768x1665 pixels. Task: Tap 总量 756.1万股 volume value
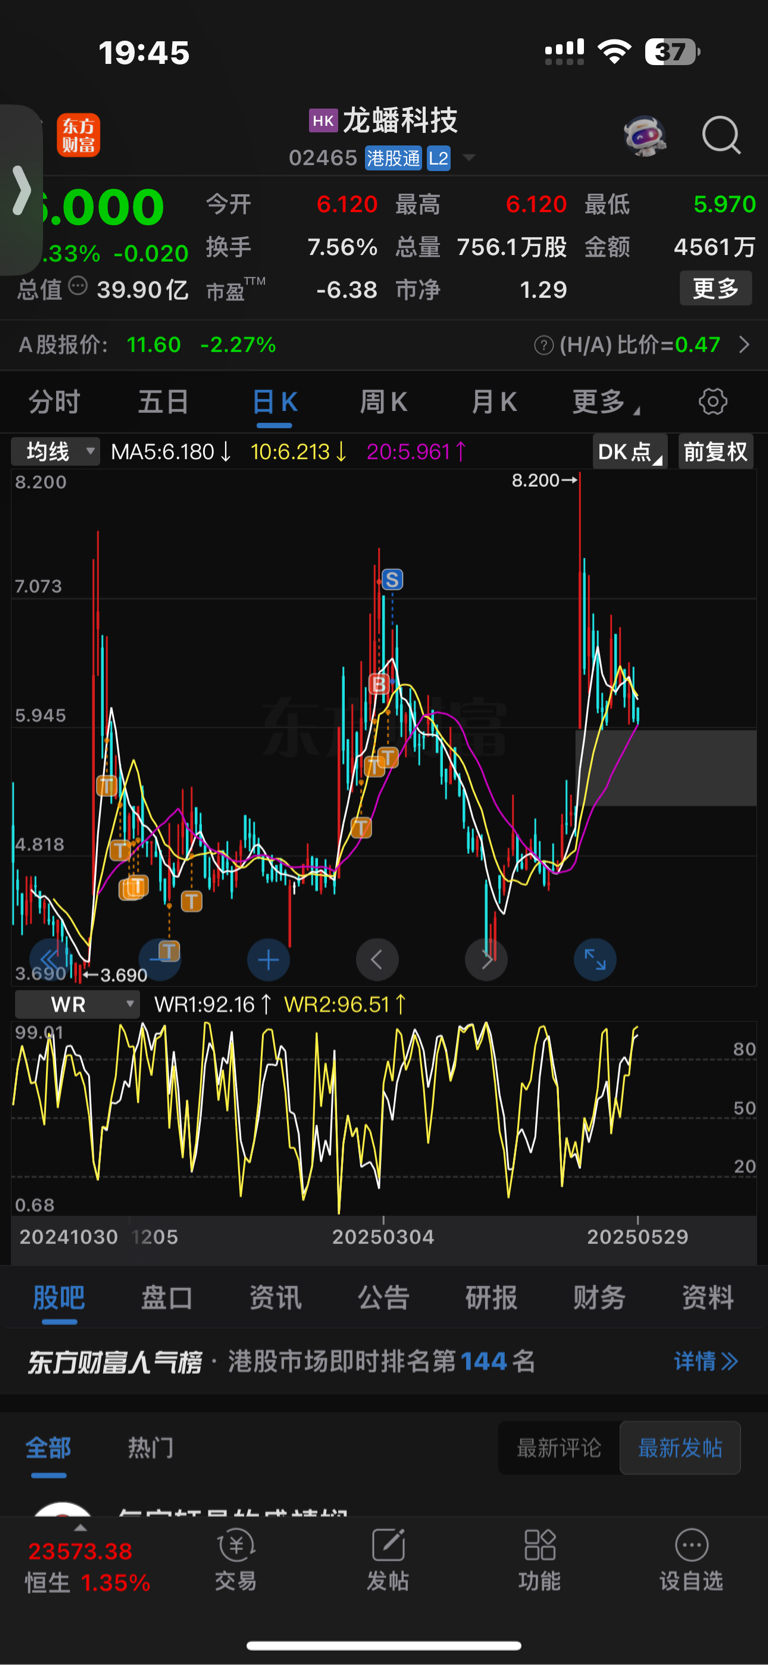pos(512,247)
